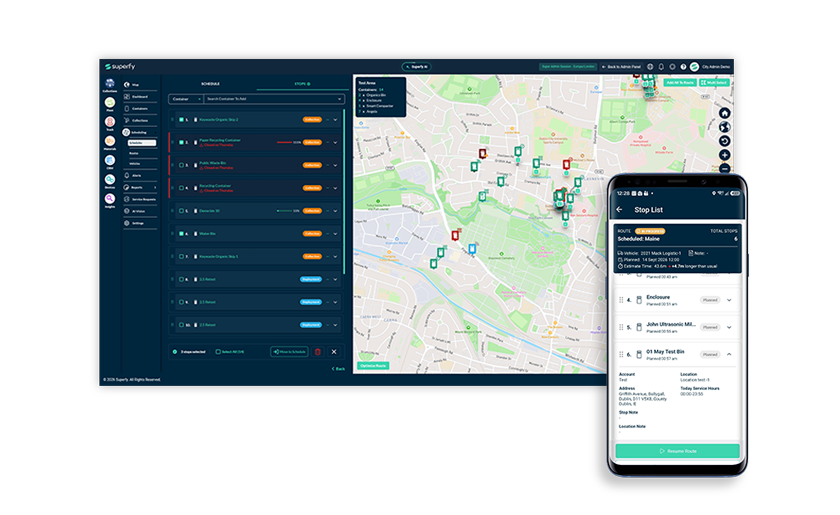This screenshot has height=515, width=840.
Task: Uncheck stop 6 Water Bin
Action: click(181, 234)
